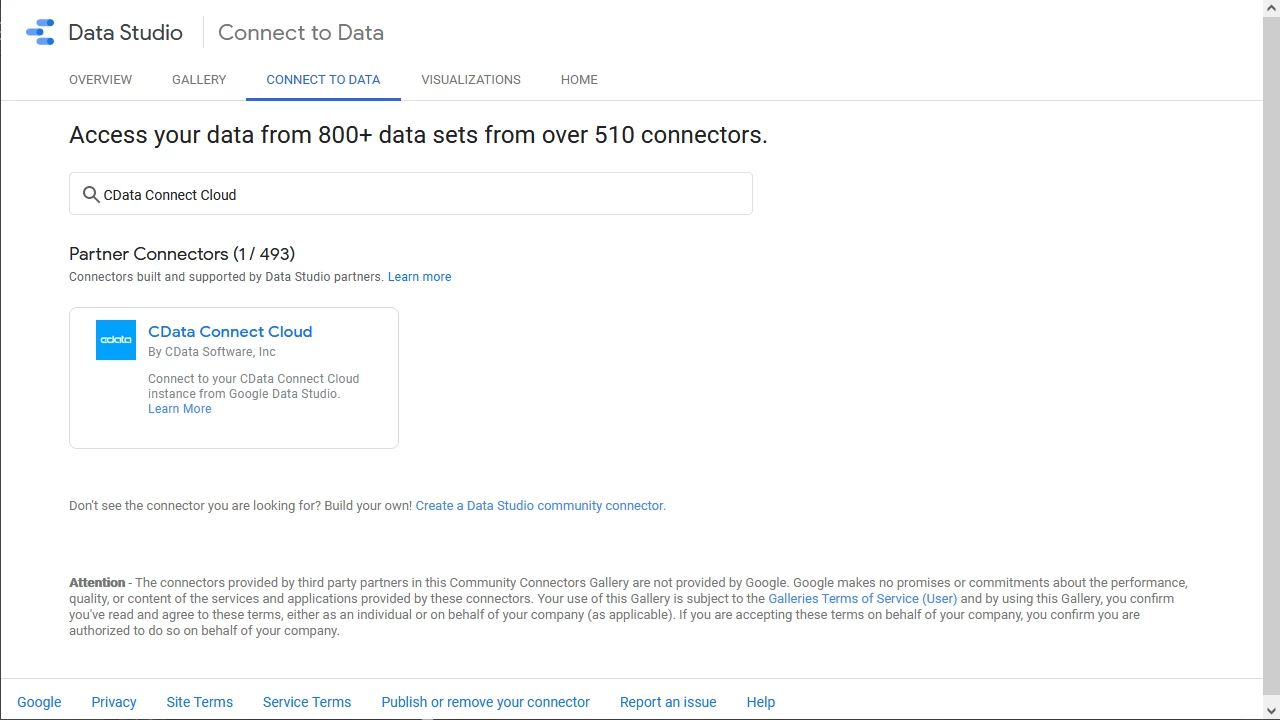
Task: Click Learn More on the CData card
Action: [x=179, y=408]
